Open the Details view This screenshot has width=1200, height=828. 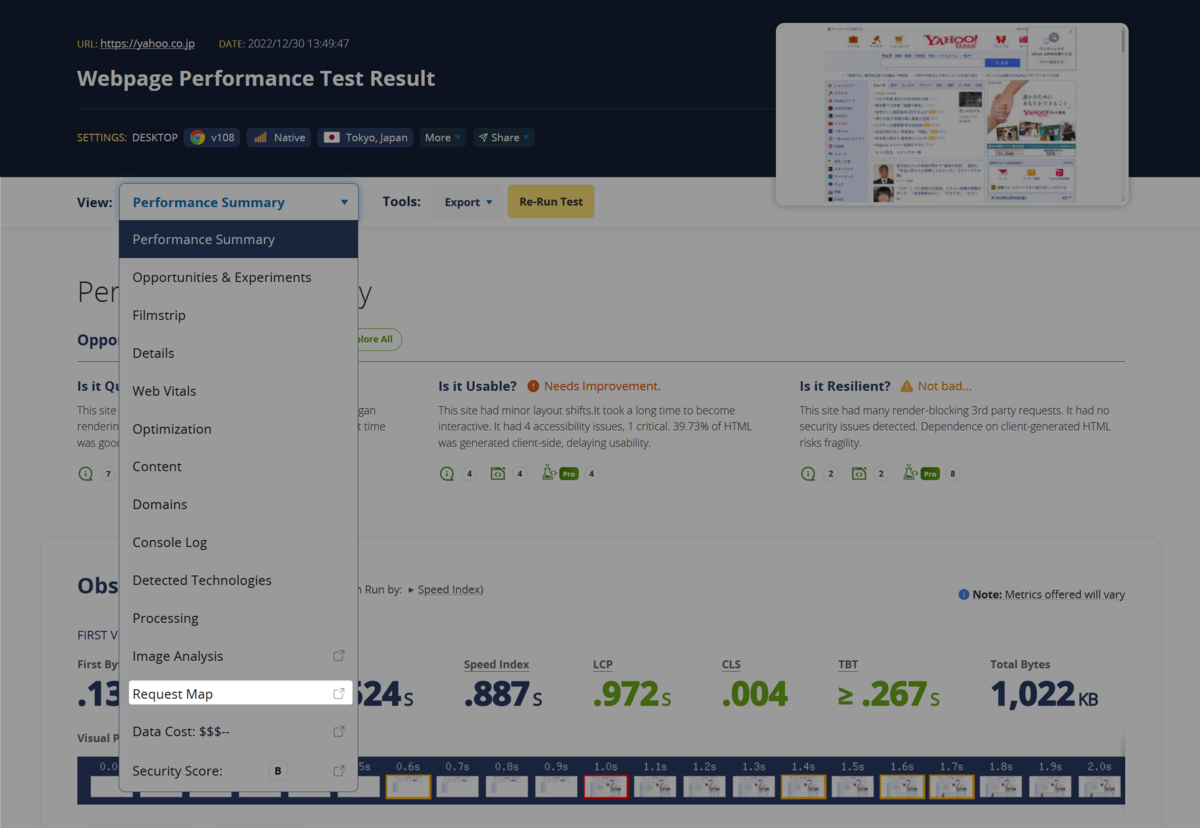239,353
